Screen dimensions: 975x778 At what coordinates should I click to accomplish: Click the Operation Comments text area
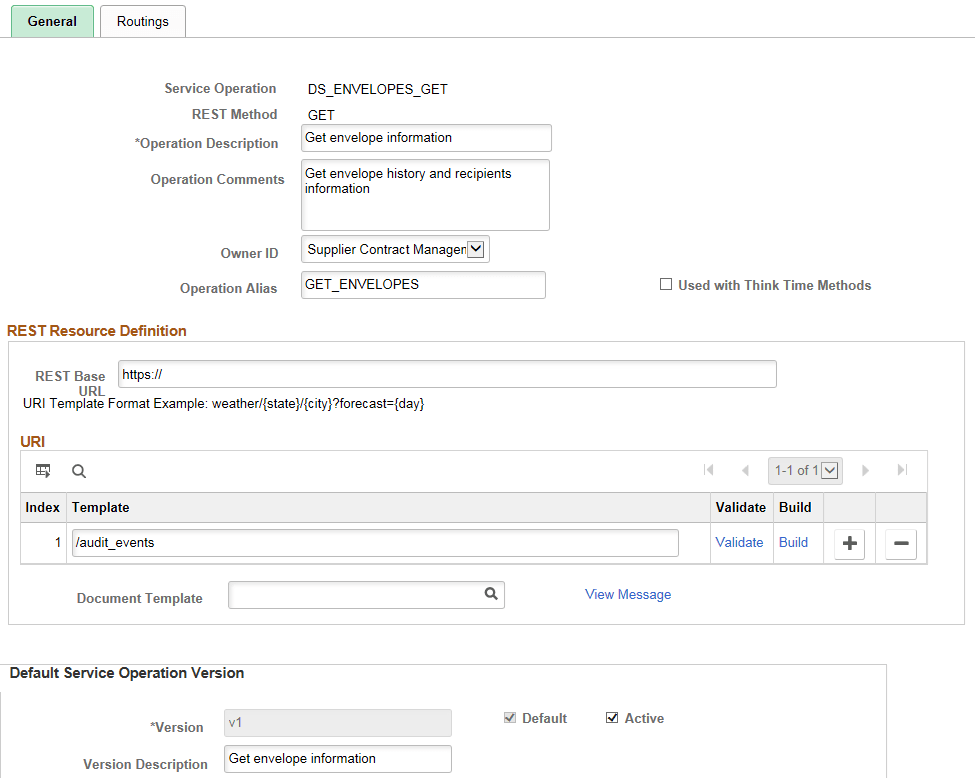coord(425,195)
